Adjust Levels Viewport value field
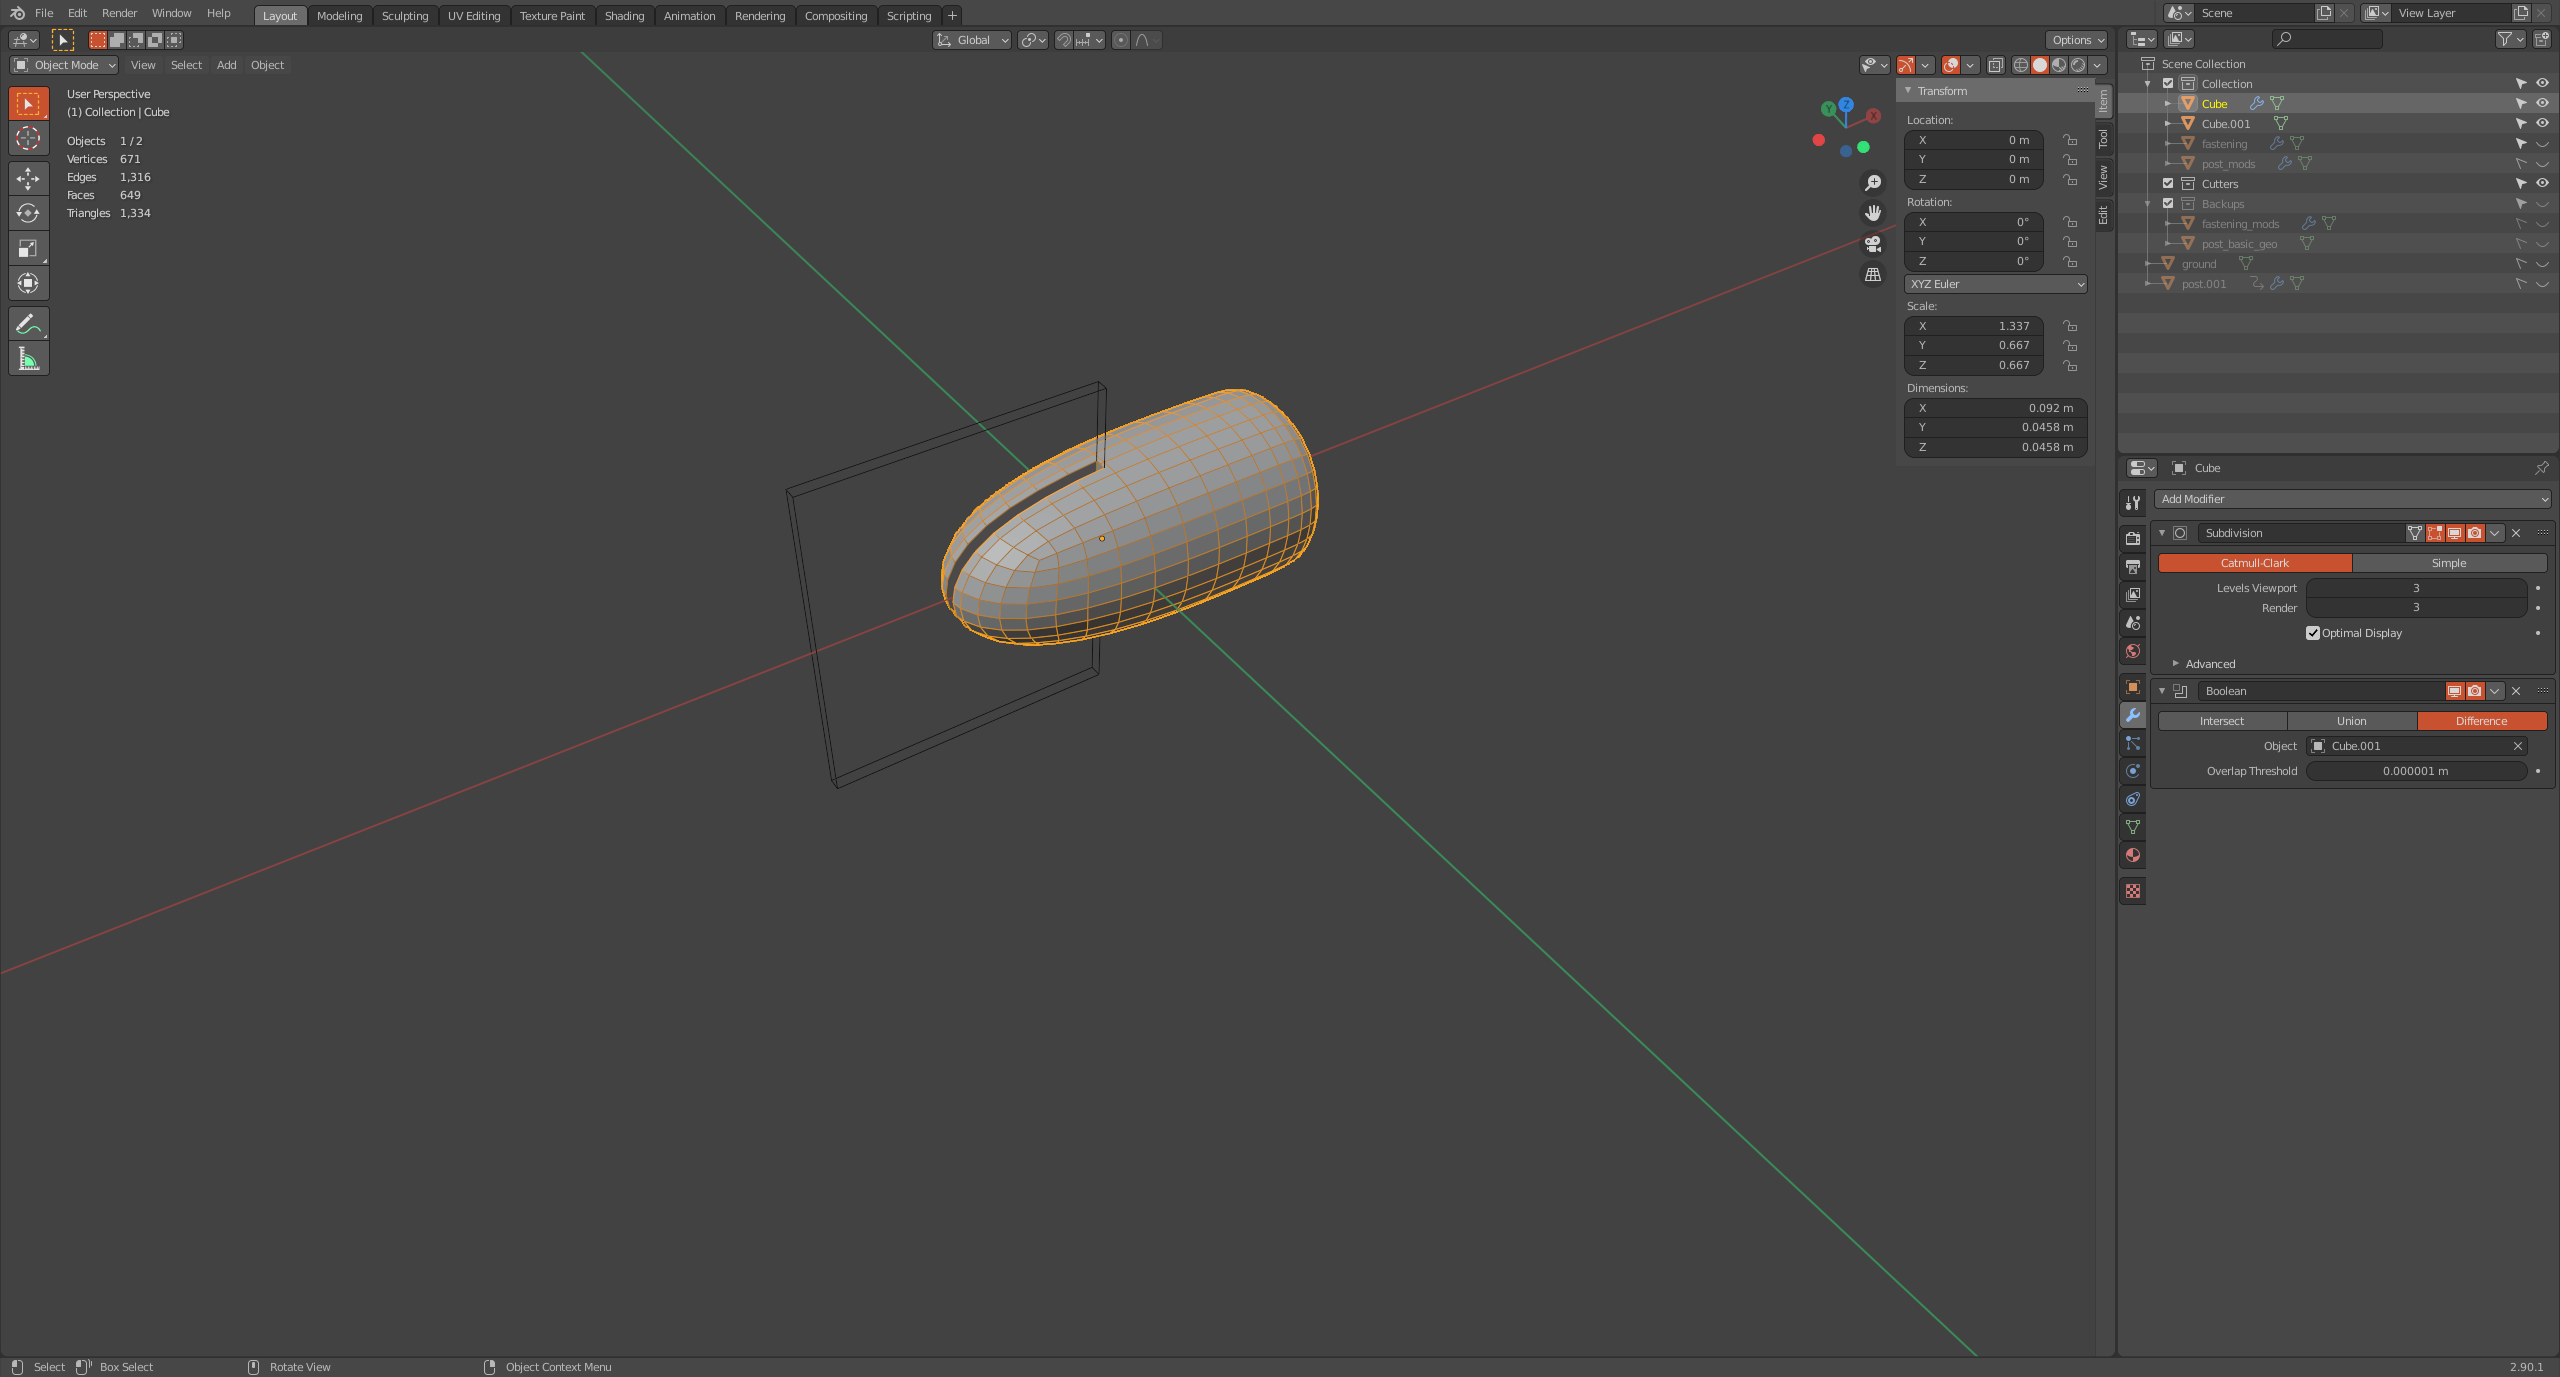 tap(2416, 588)
